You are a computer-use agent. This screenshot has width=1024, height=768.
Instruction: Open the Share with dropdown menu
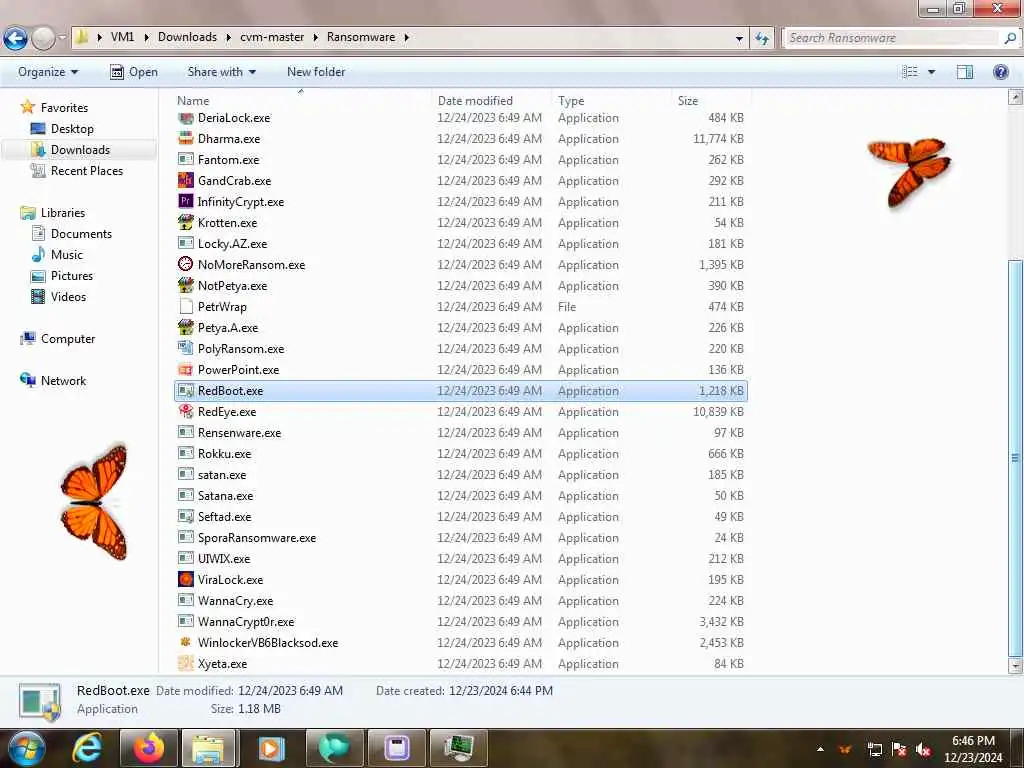[x=221, y=72]
